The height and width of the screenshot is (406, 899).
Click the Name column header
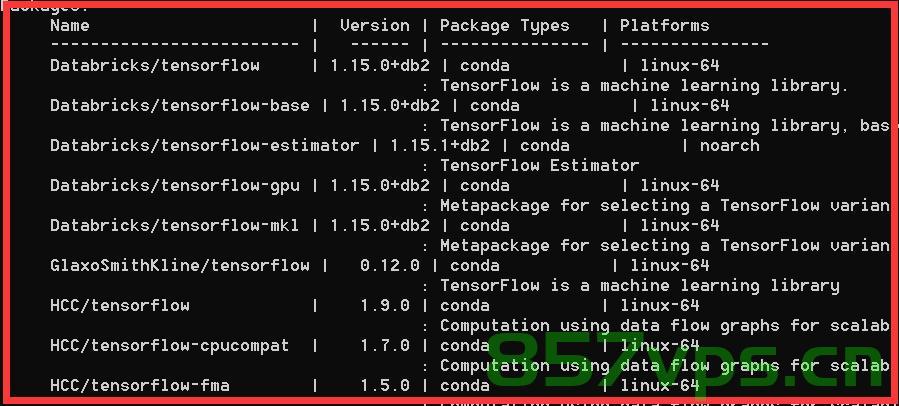tap(70, 26)
